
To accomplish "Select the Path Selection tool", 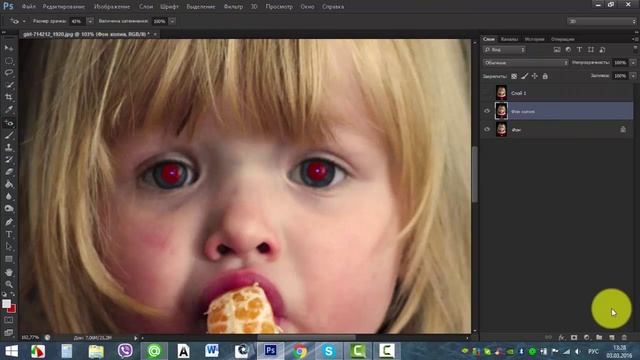I will [x=9, y=247].
